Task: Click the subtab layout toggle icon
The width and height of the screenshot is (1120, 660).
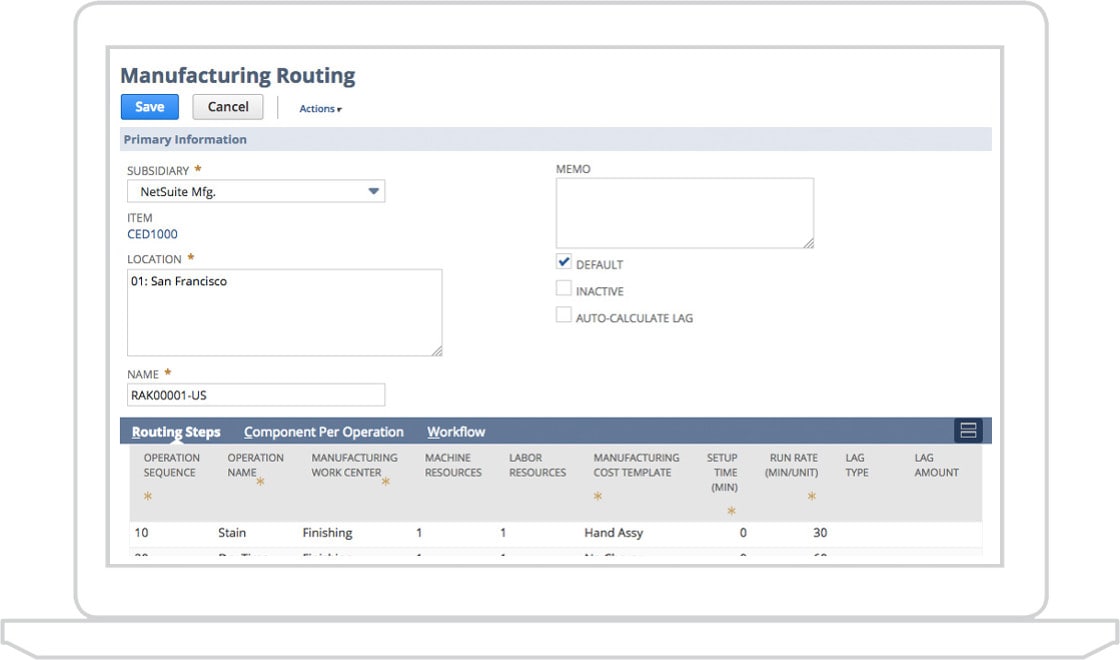Action: [x=968, y=431]
